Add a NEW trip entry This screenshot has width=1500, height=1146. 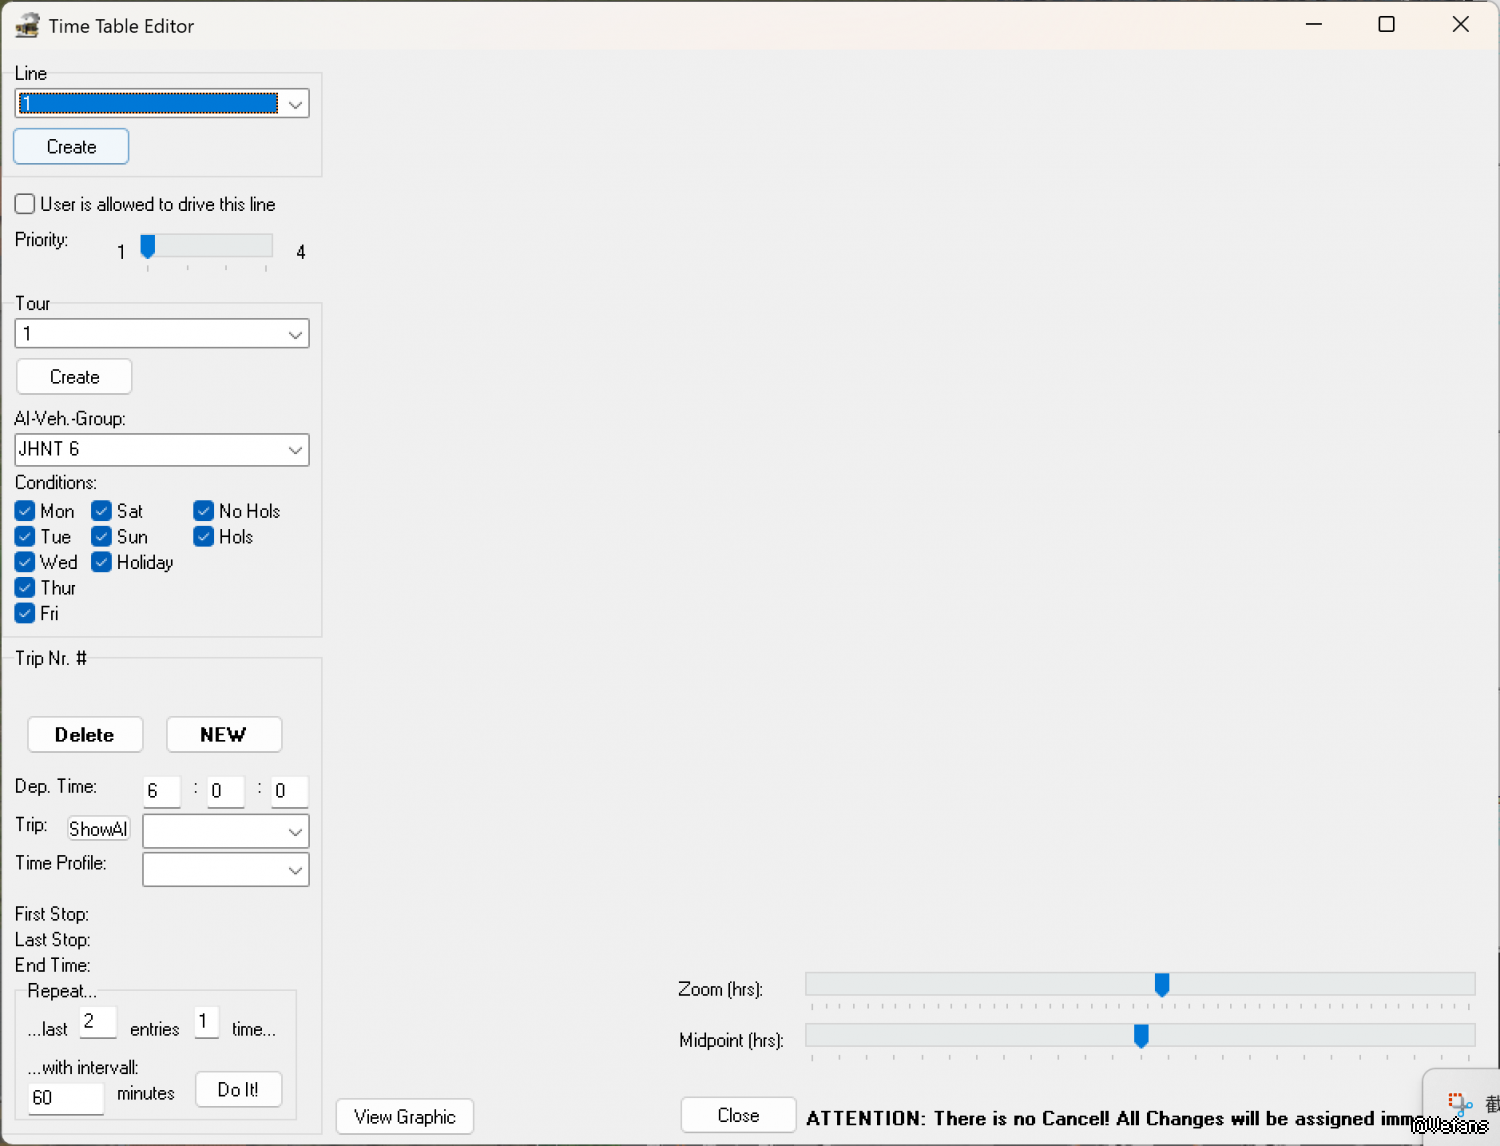pyautogui.click(x=224, y=735)
